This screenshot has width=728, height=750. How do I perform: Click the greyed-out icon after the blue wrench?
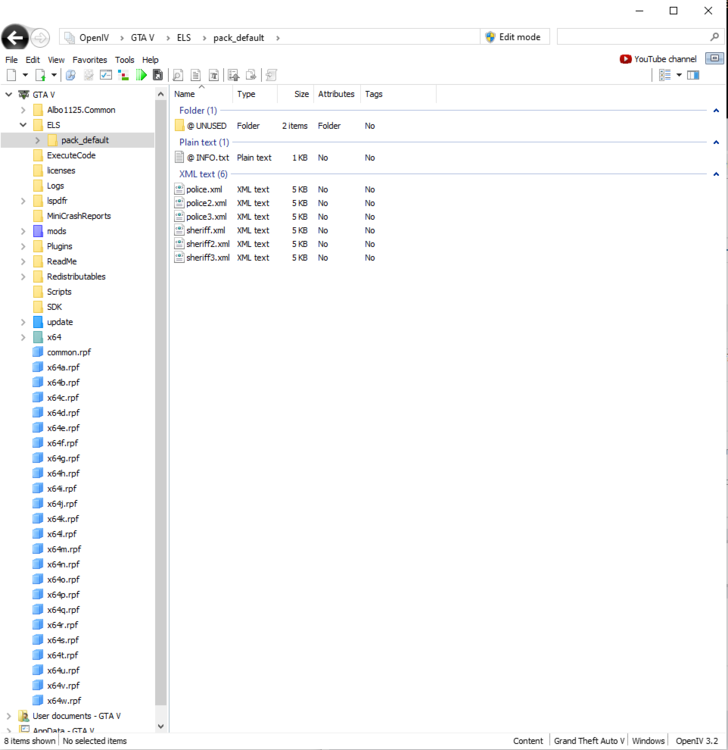pyautogui.click(x=88, y=75)
